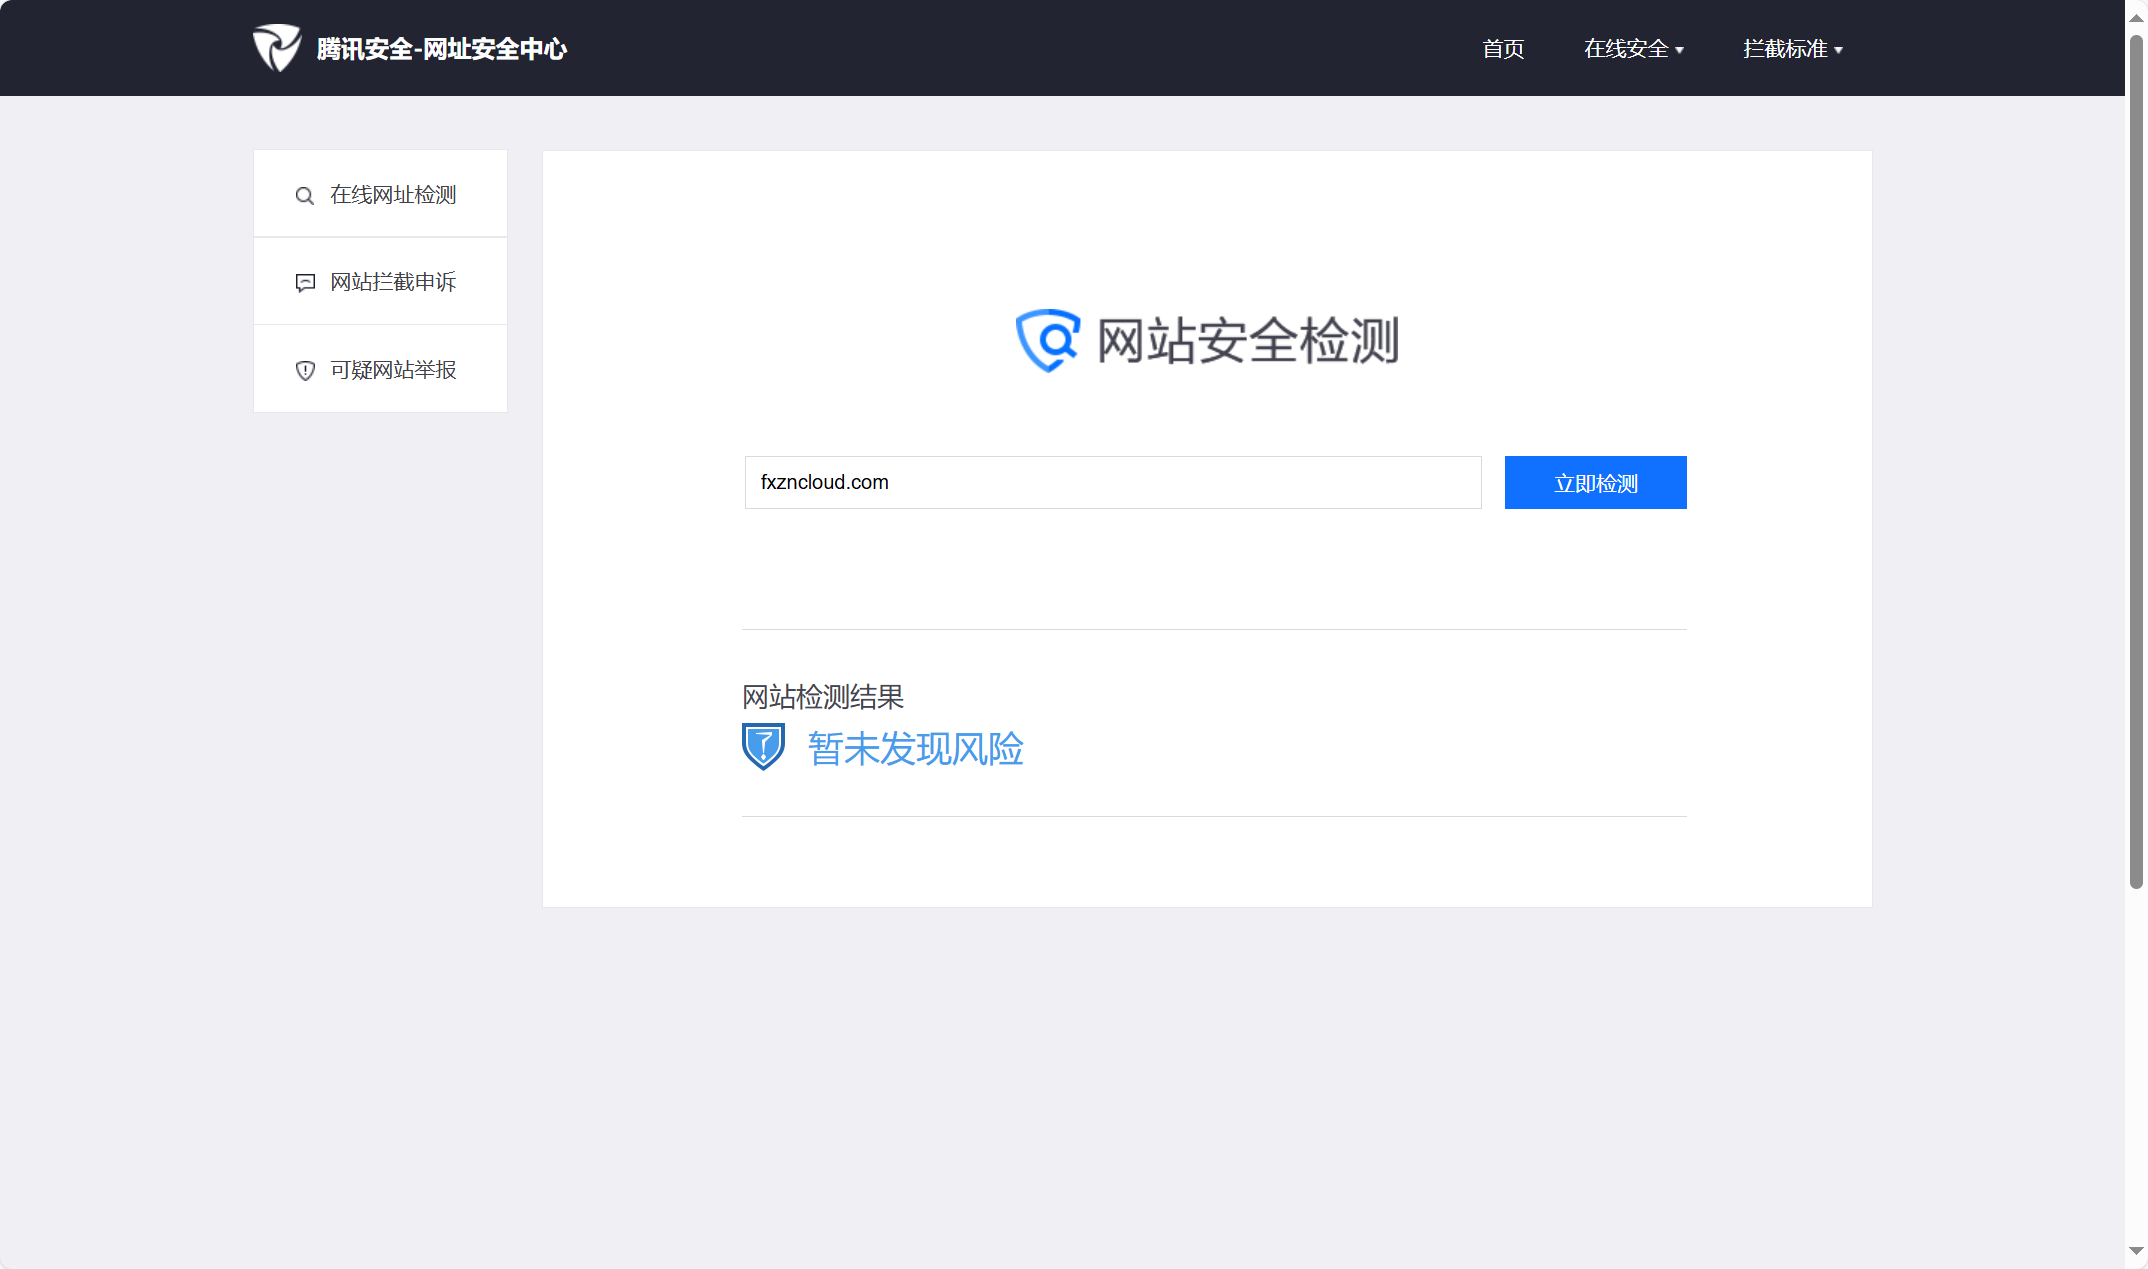This screenshot has height=1269, width=2148.
Task: Go to 首页 in the navigation
Action: (x=1503, y=49)
